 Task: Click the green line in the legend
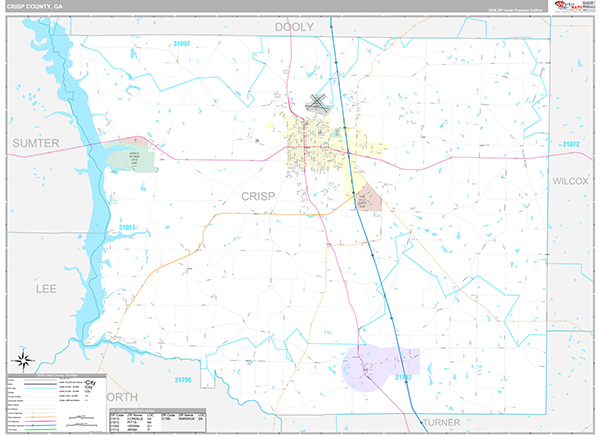pyautogui.click(x=40, y=430)
